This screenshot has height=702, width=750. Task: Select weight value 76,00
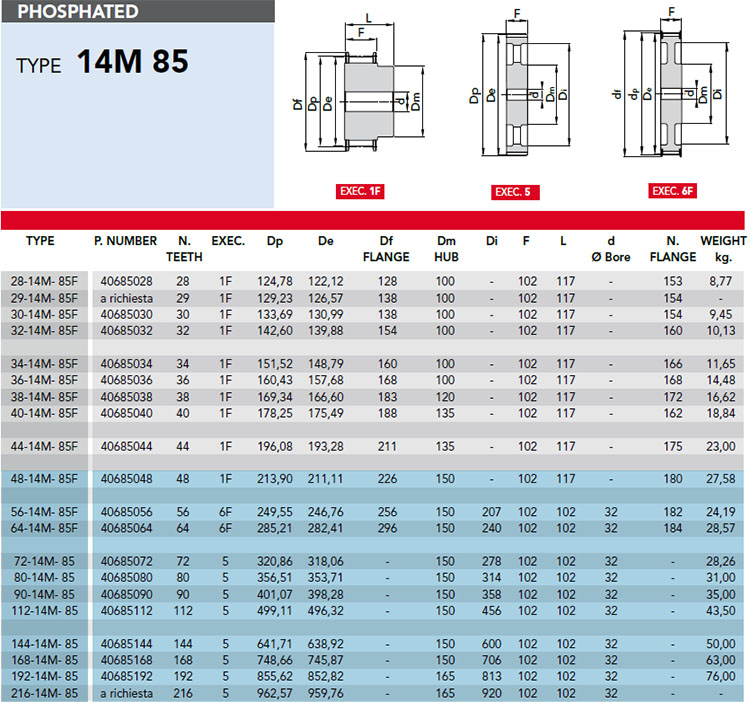pyautogui.click(x=720, y=676)
